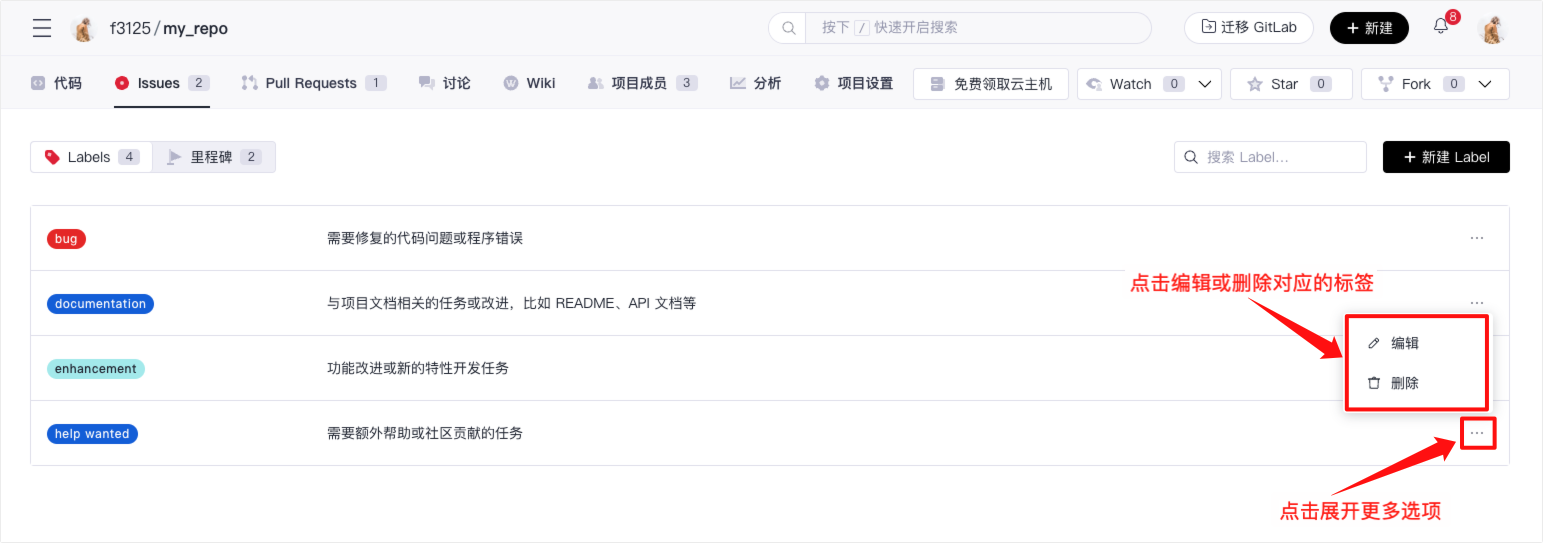
Task: Click the f3125 repository owner avatar
Action: pyautogui.click(x=84, y=29)
